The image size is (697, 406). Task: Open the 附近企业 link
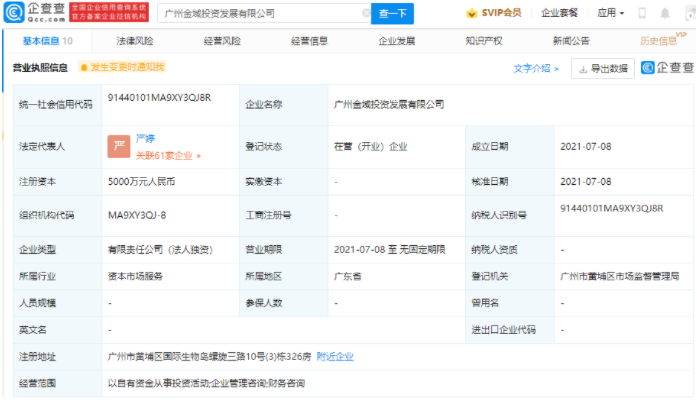coord(335,357)
